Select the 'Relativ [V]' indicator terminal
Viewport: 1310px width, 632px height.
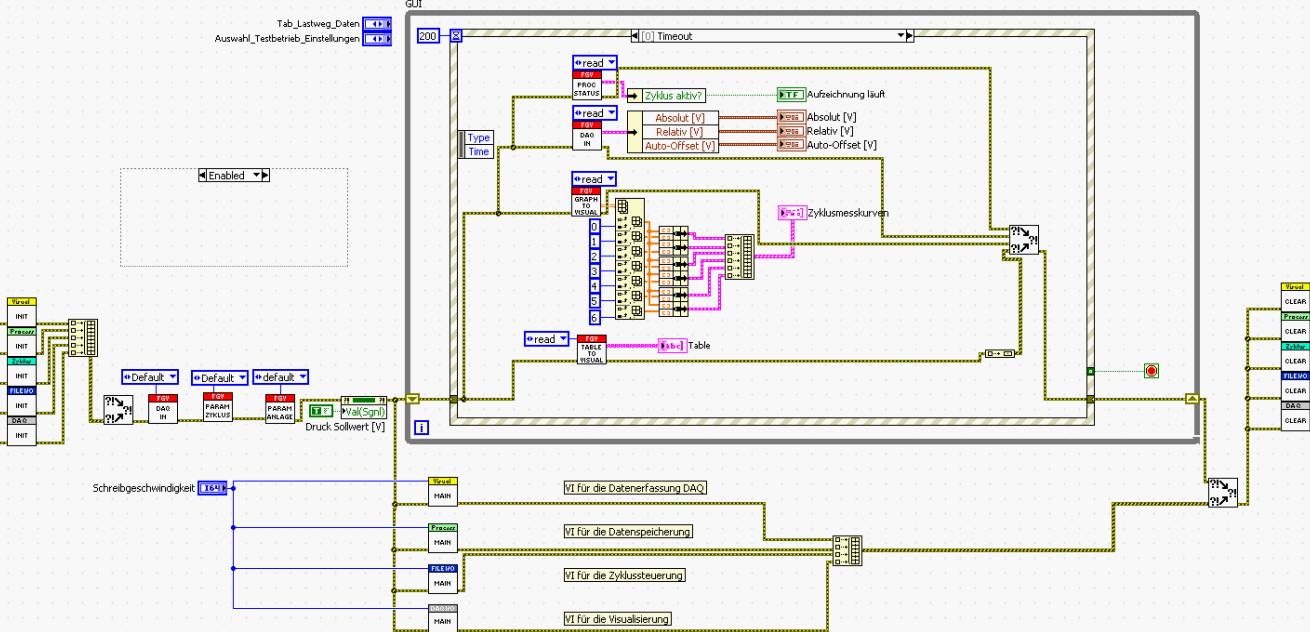coord(791,131)
